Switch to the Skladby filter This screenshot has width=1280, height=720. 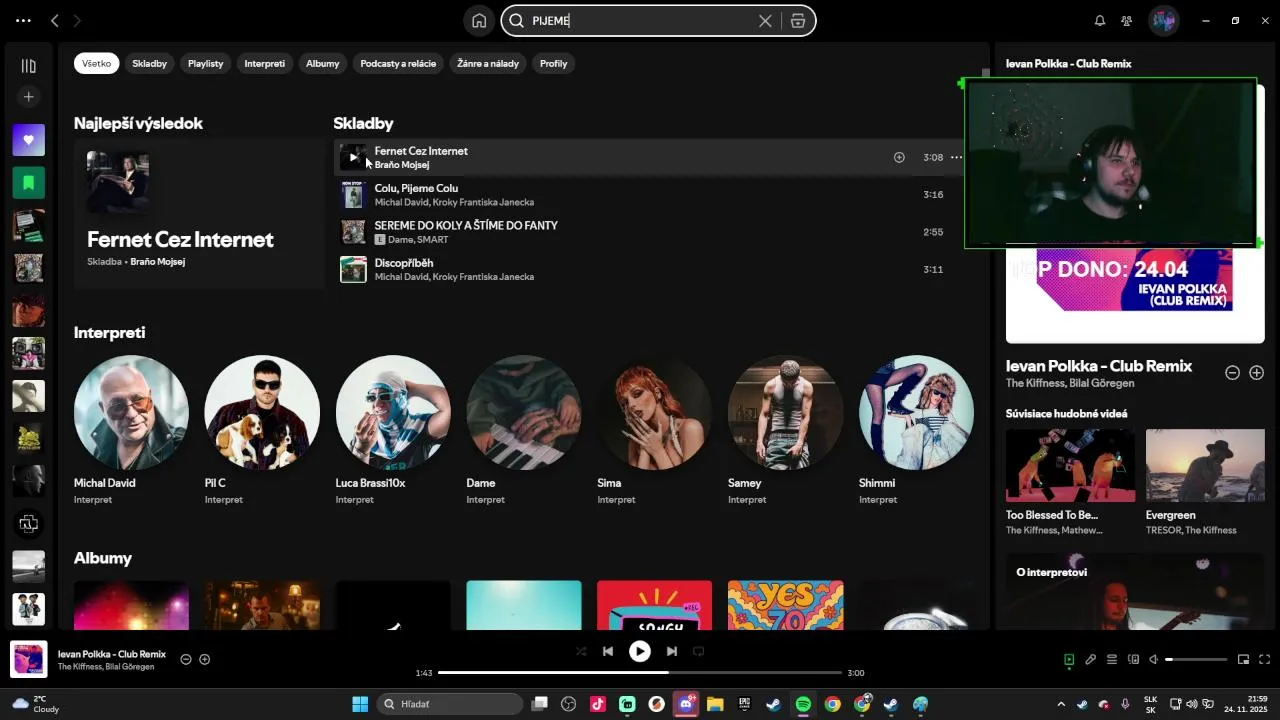[x=150, y=63]
